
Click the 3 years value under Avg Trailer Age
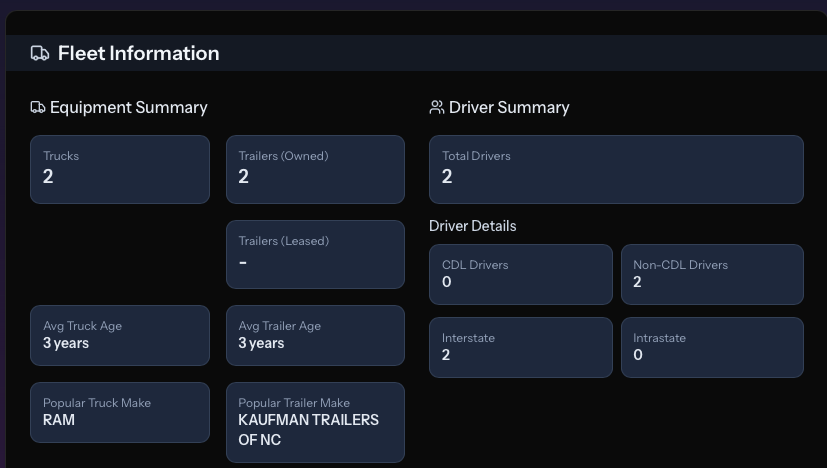[x=261, y=343]
